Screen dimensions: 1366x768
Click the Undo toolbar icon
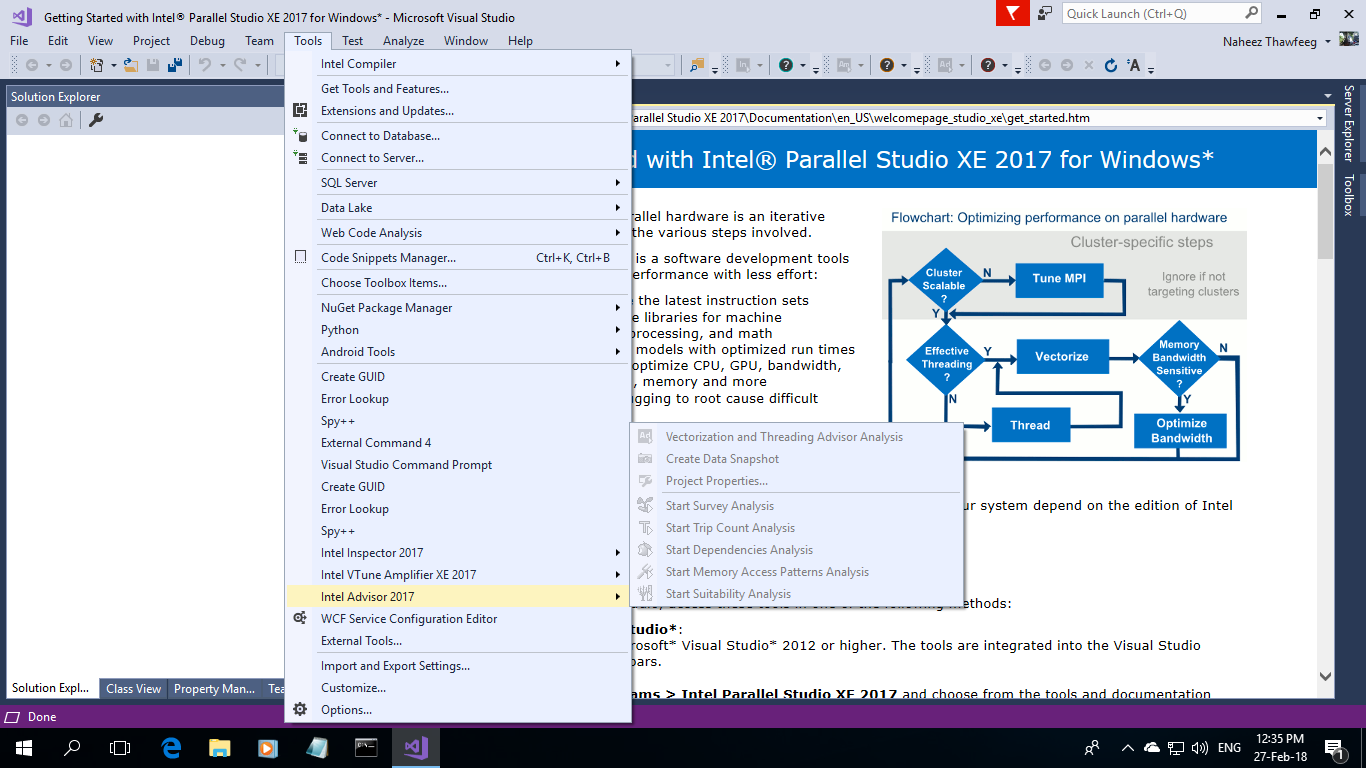click(204, 65)
